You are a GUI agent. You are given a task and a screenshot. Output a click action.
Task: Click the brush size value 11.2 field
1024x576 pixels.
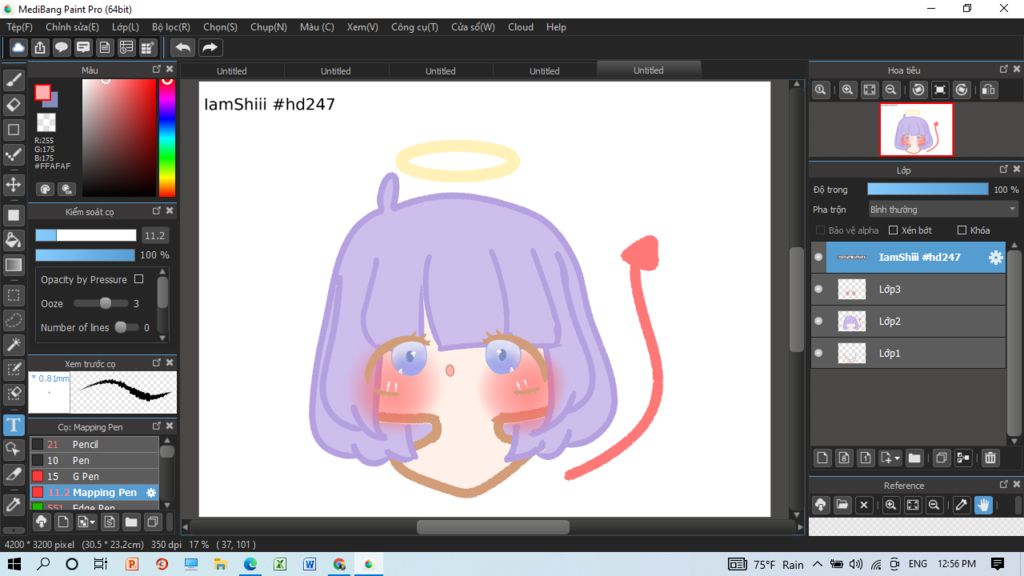(x=155, y=235)
